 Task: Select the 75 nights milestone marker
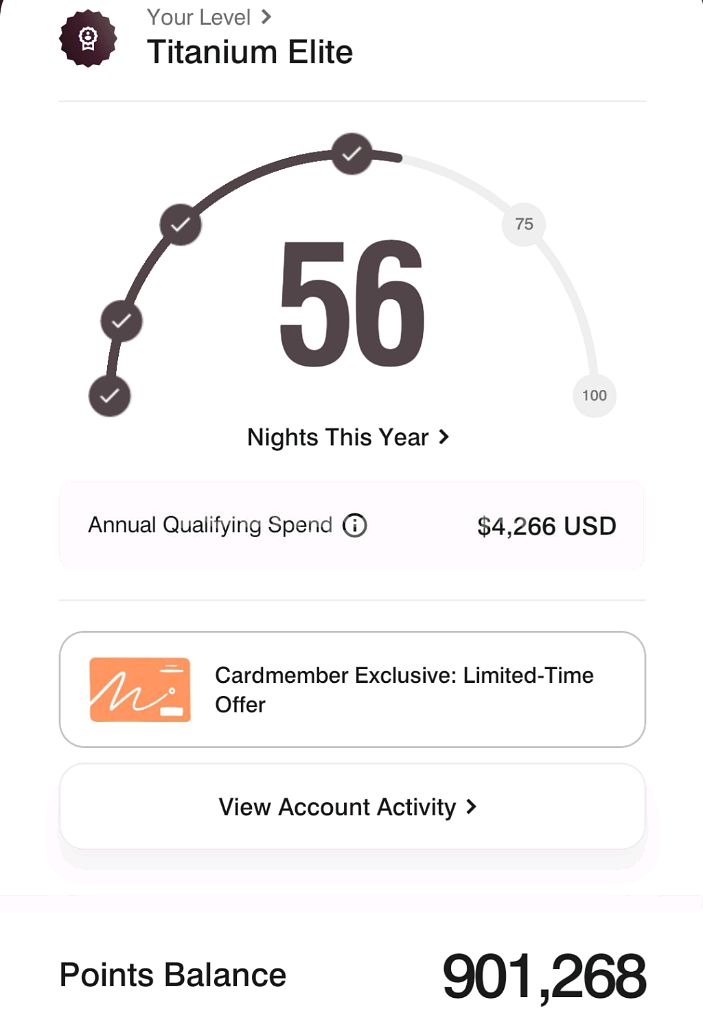(x=524, y=225)
